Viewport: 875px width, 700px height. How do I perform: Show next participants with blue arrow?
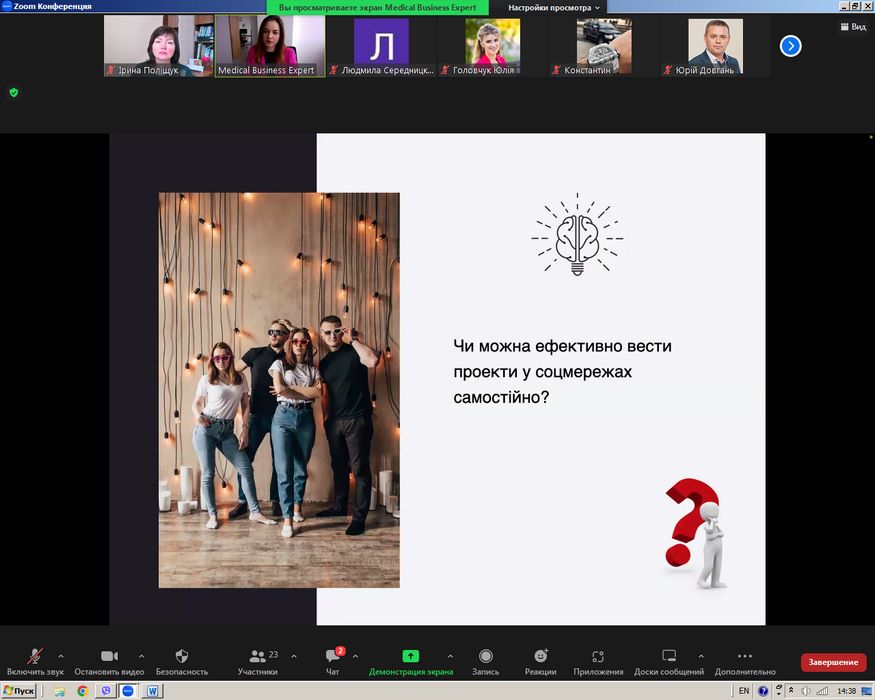[790, 46]
